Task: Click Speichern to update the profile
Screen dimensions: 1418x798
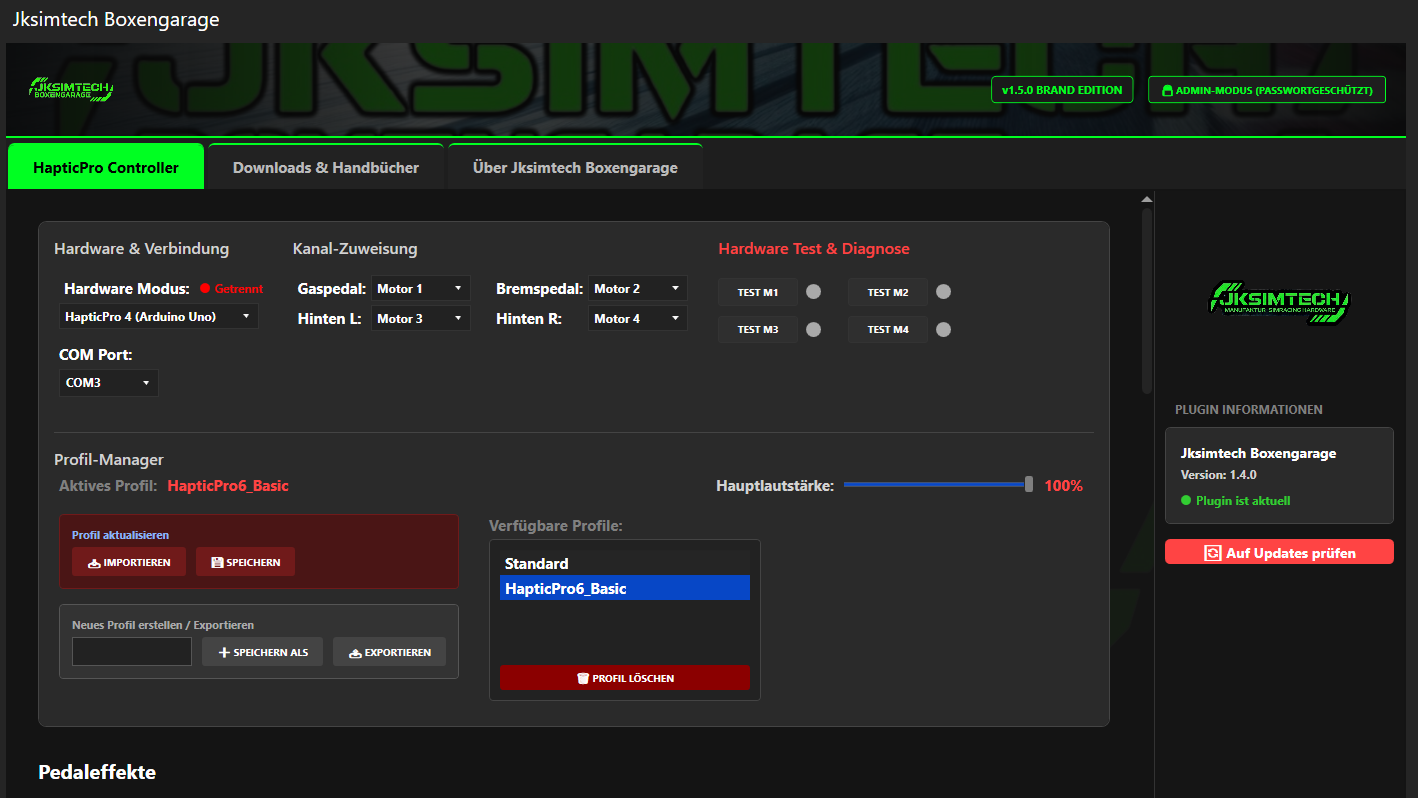Action: click(245, 562)
